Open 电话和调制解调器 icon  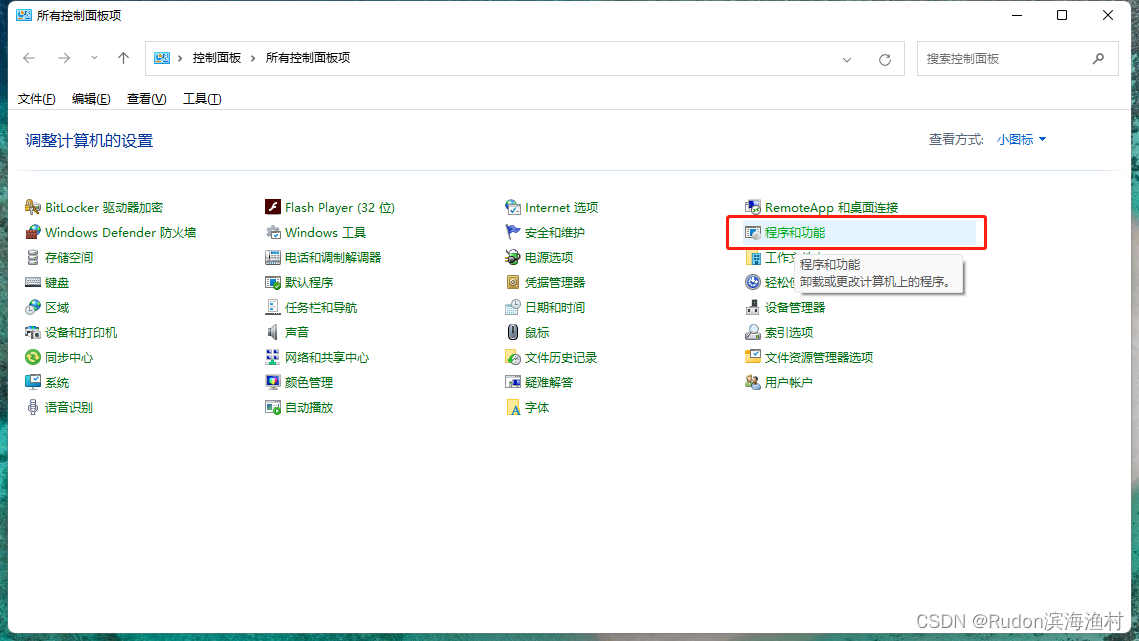(272, 257)
